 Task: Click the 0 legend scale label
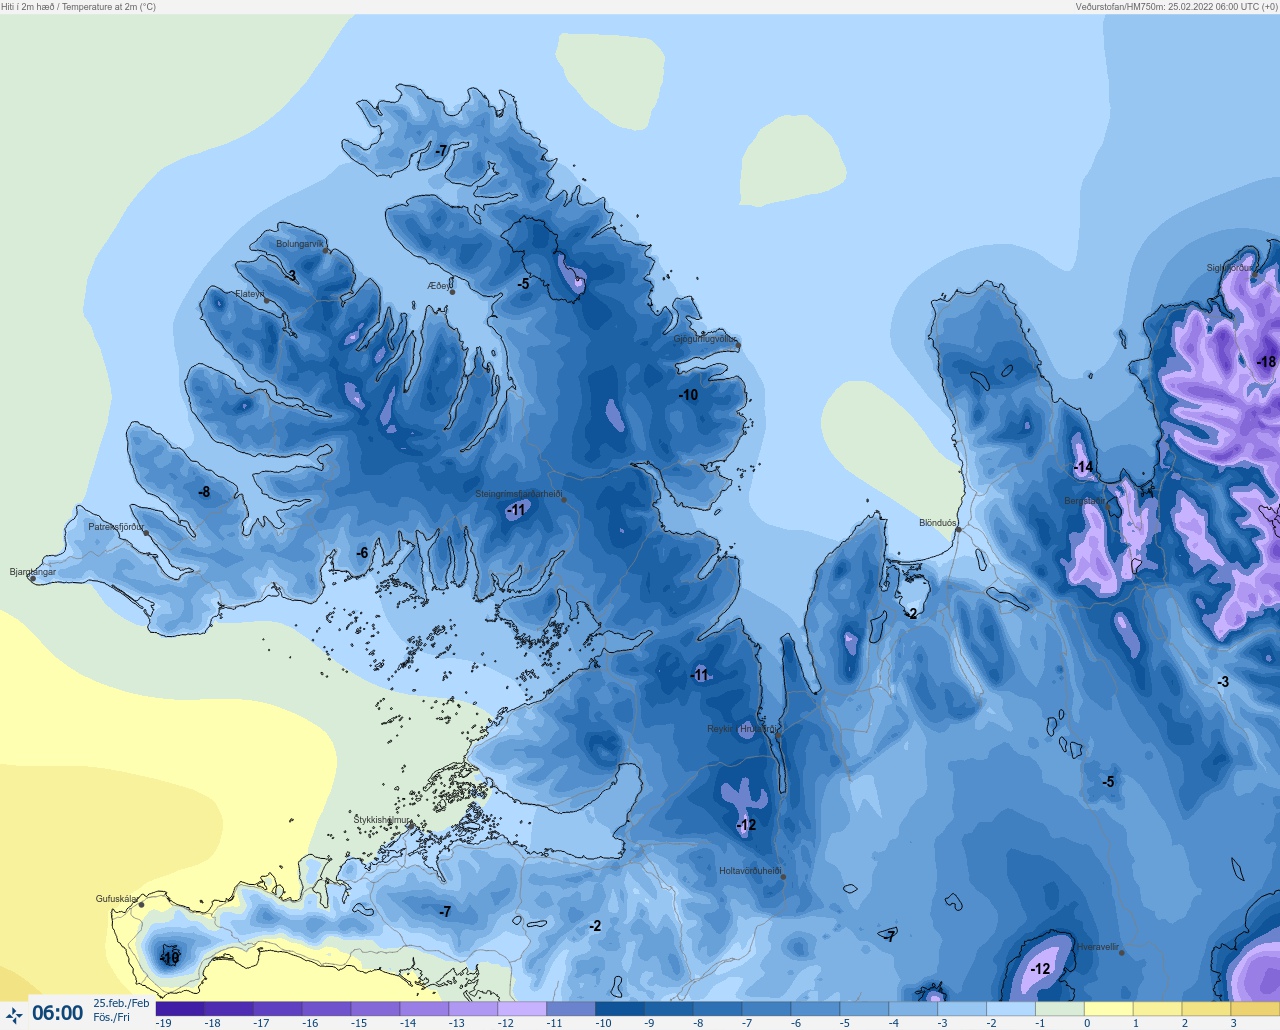(1087, 1023)
